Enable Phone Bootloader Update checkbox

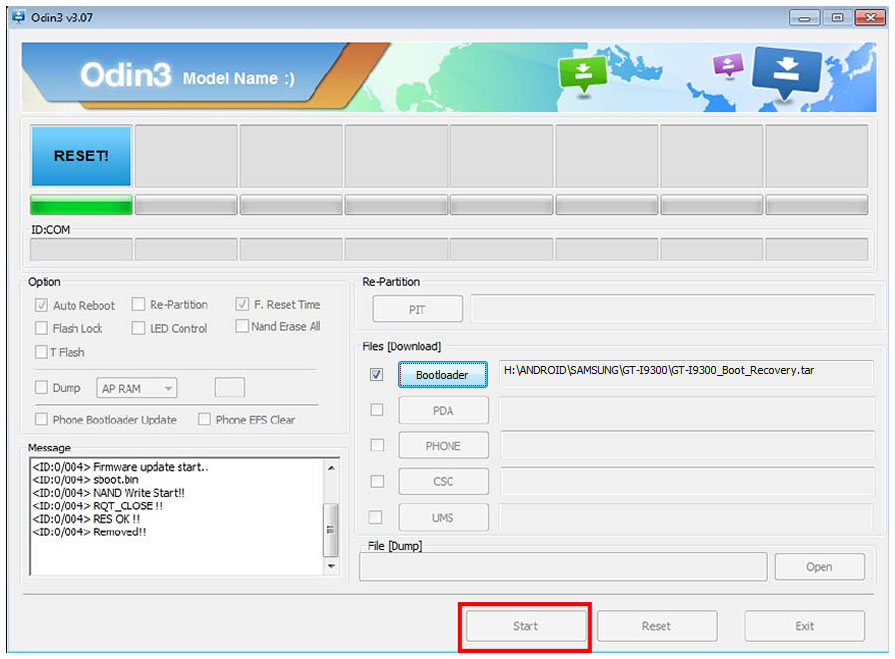tap(41, 419)
